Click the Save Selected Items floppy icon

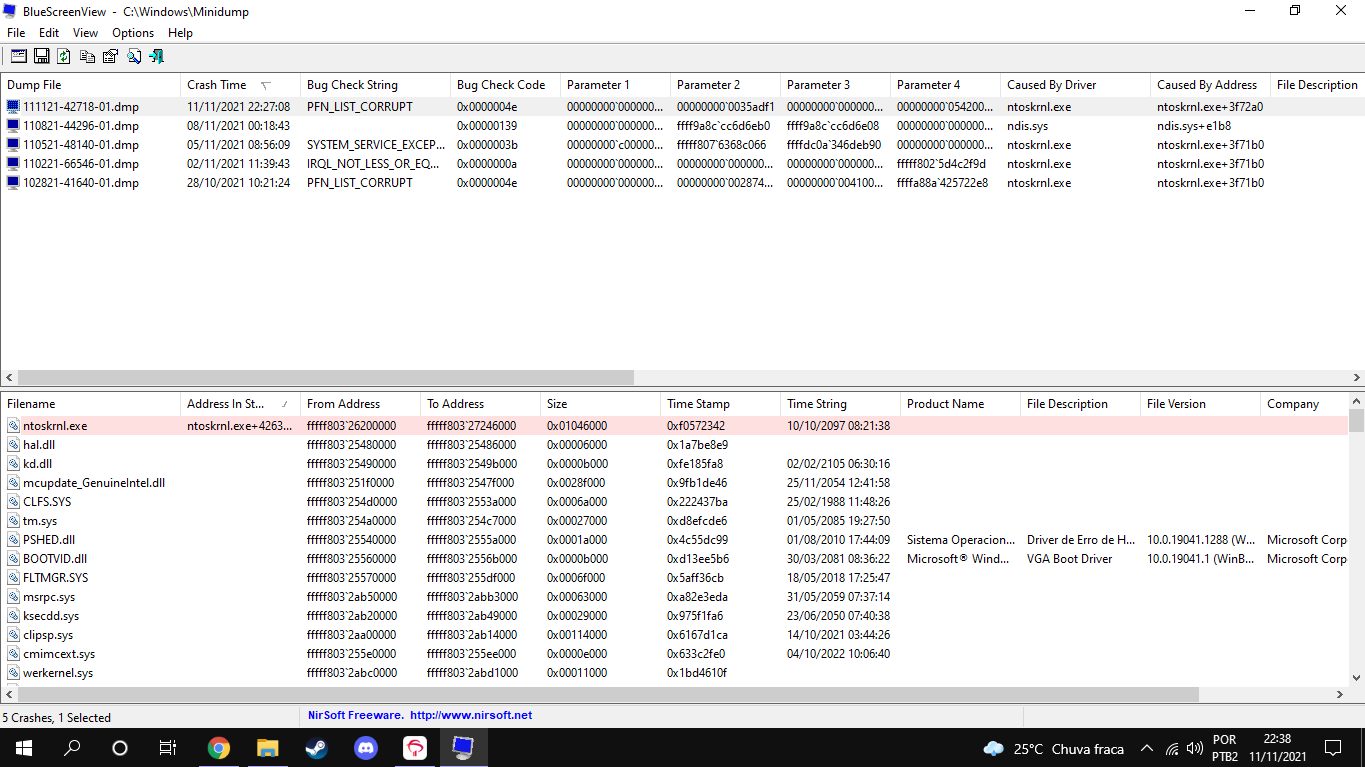41,56
